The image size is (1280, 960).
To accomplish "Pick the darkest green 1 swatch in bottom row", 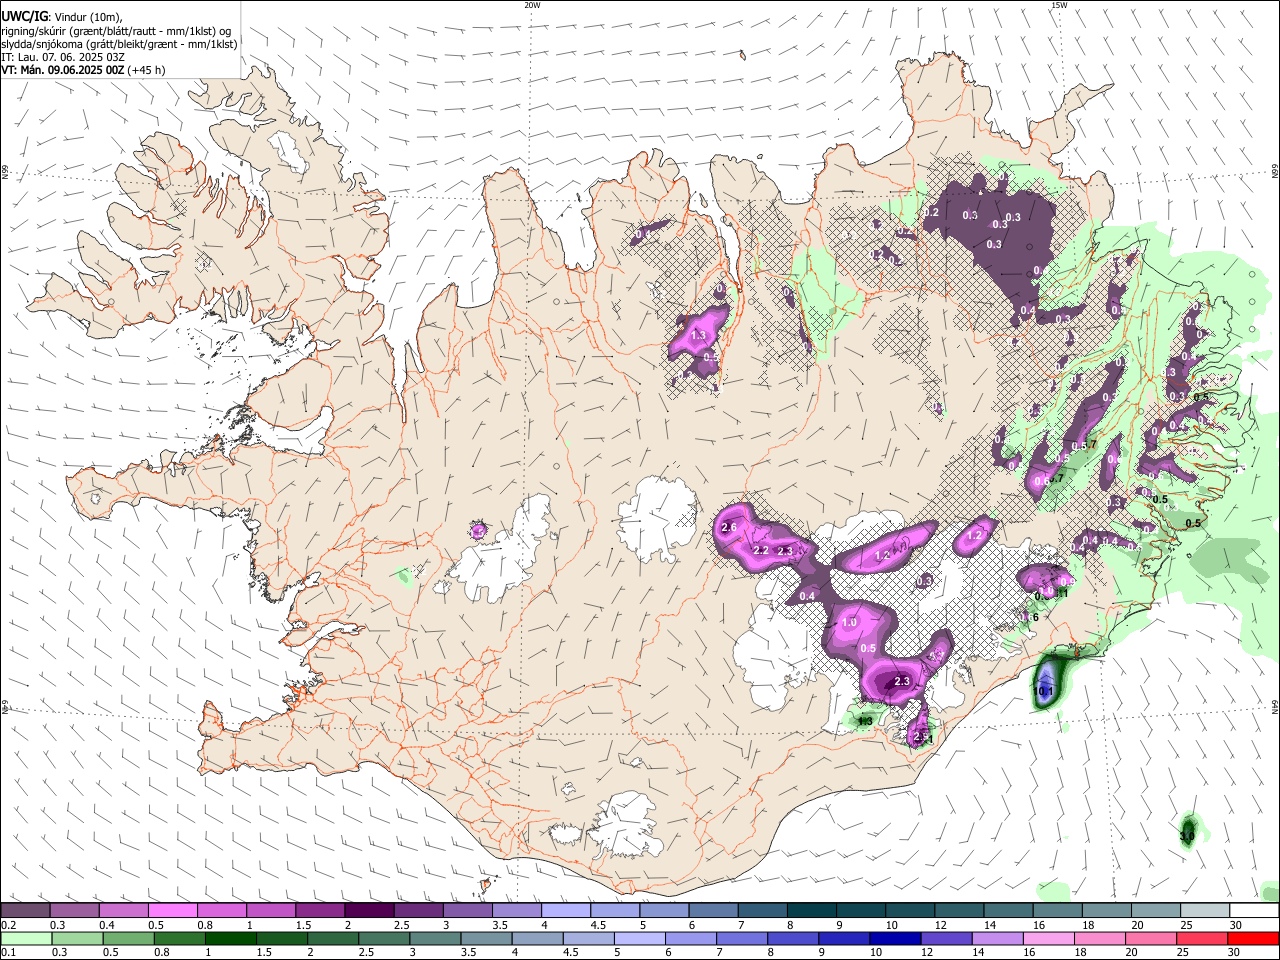I will [231, 938].
